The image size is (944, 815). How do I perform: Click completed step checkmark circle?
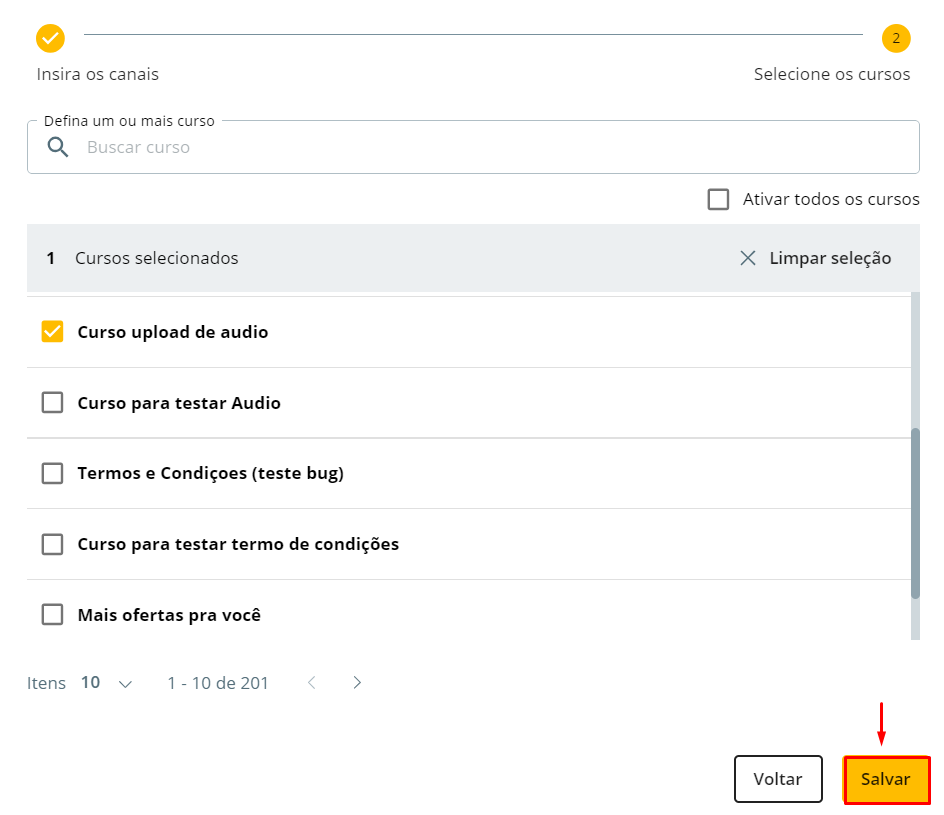(x=50, y=39)
